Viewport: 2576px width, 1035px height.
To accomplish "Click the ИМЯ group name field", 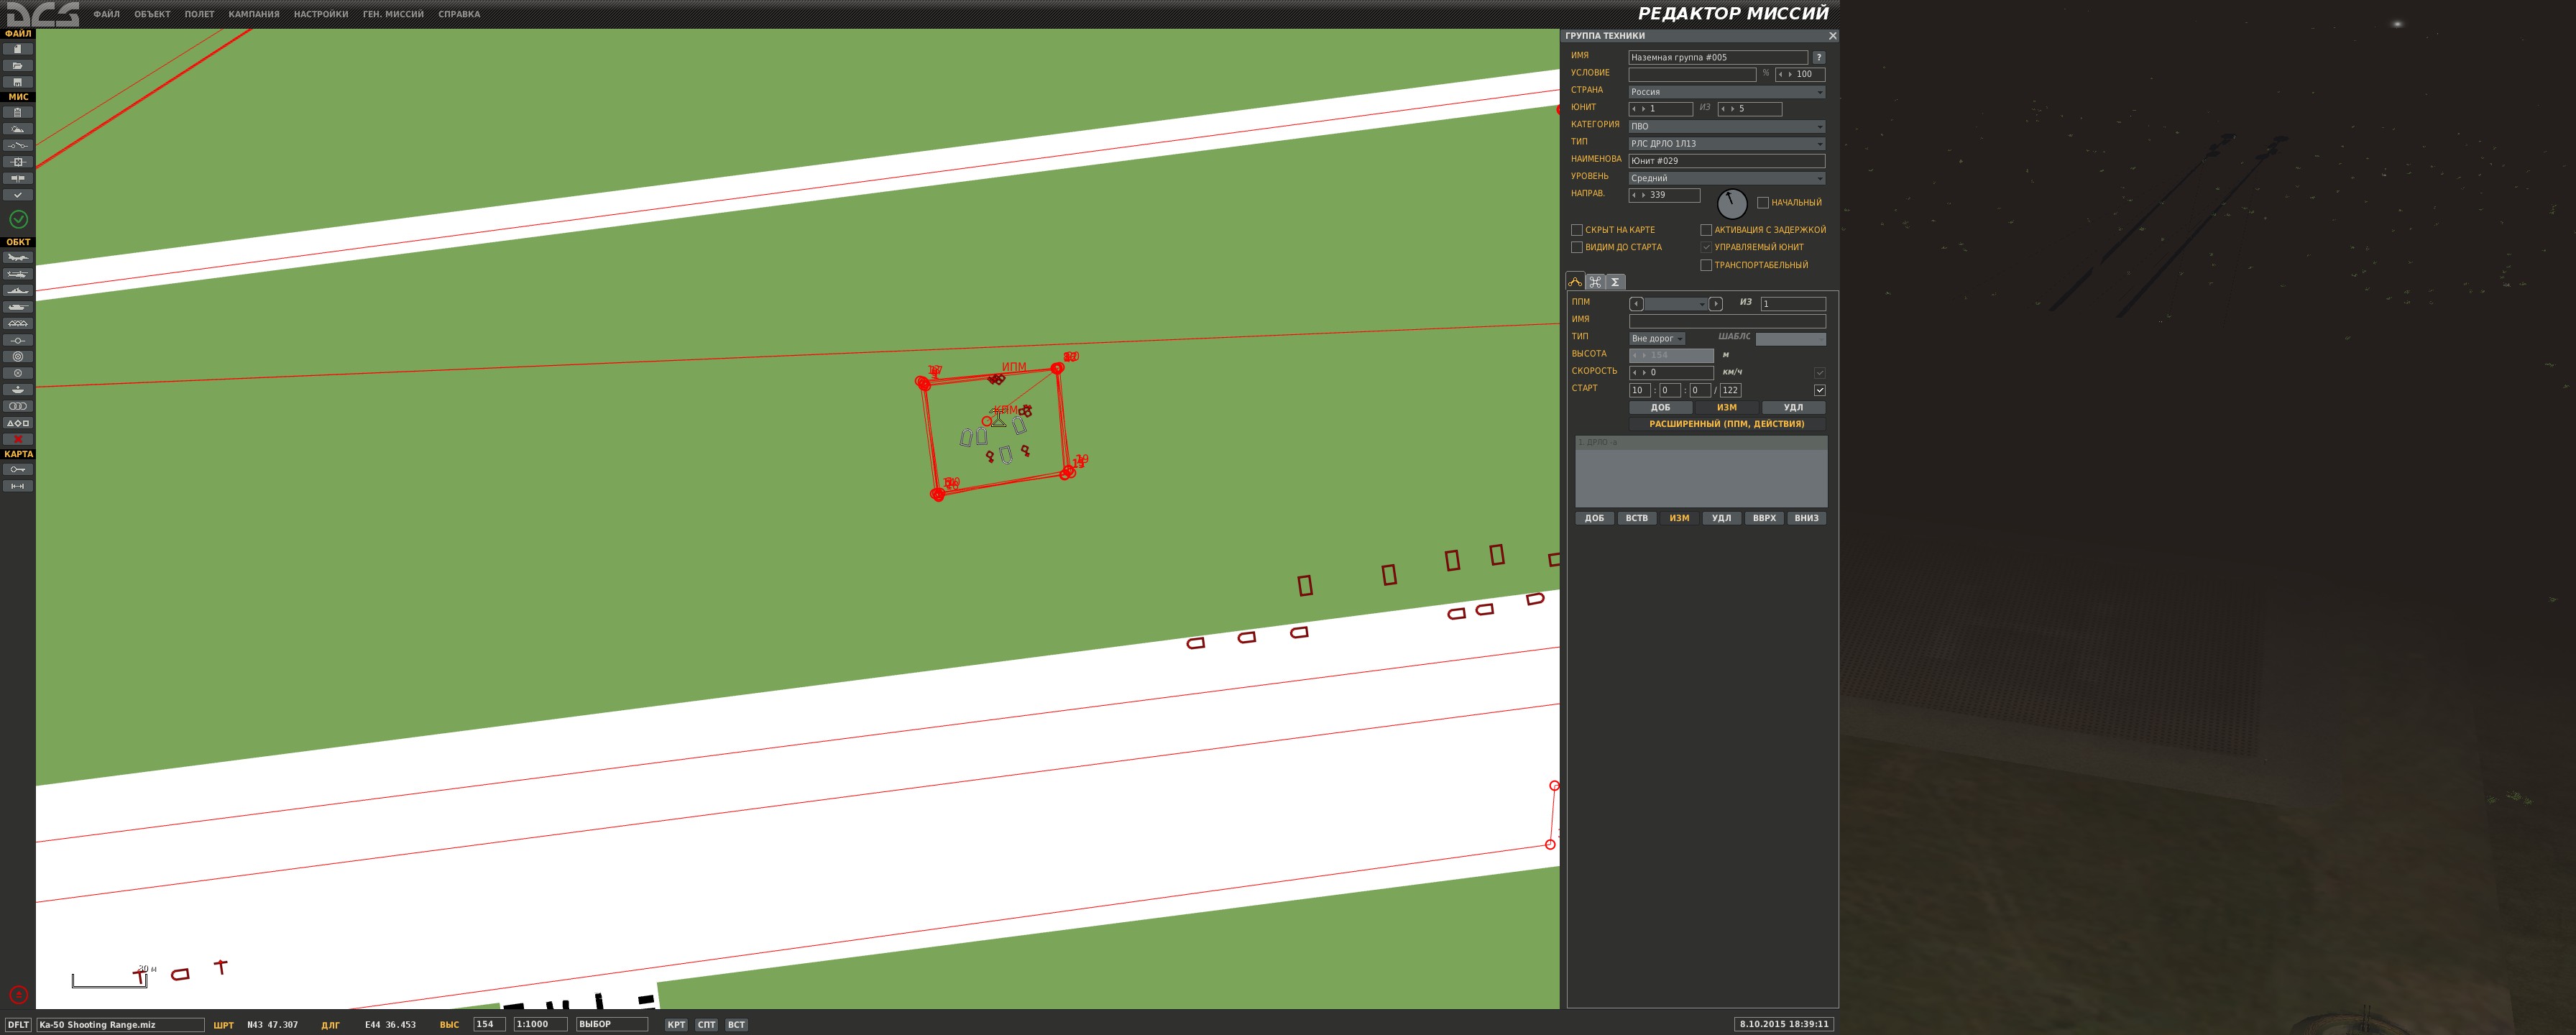I will [x=1718, y=57].
